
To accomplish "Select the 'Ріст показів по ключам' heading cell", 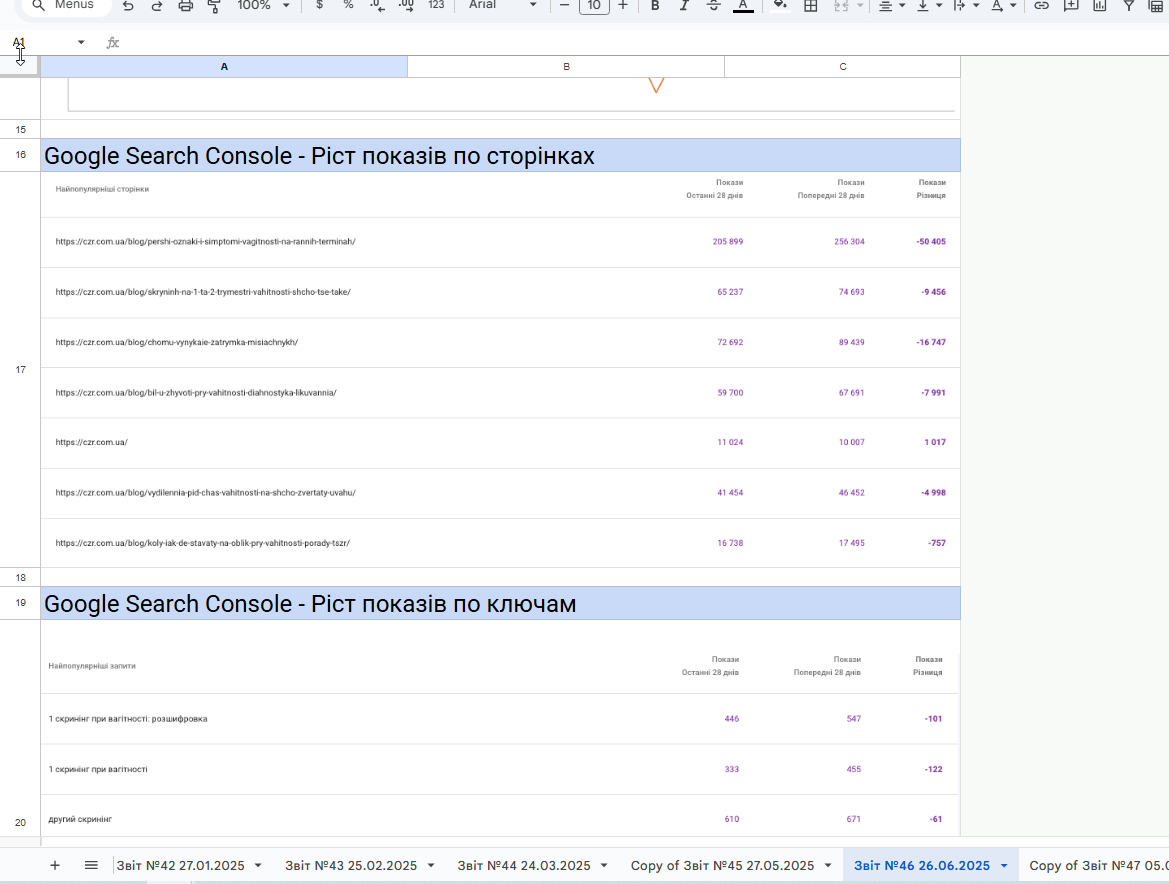I will pos(500,603).
